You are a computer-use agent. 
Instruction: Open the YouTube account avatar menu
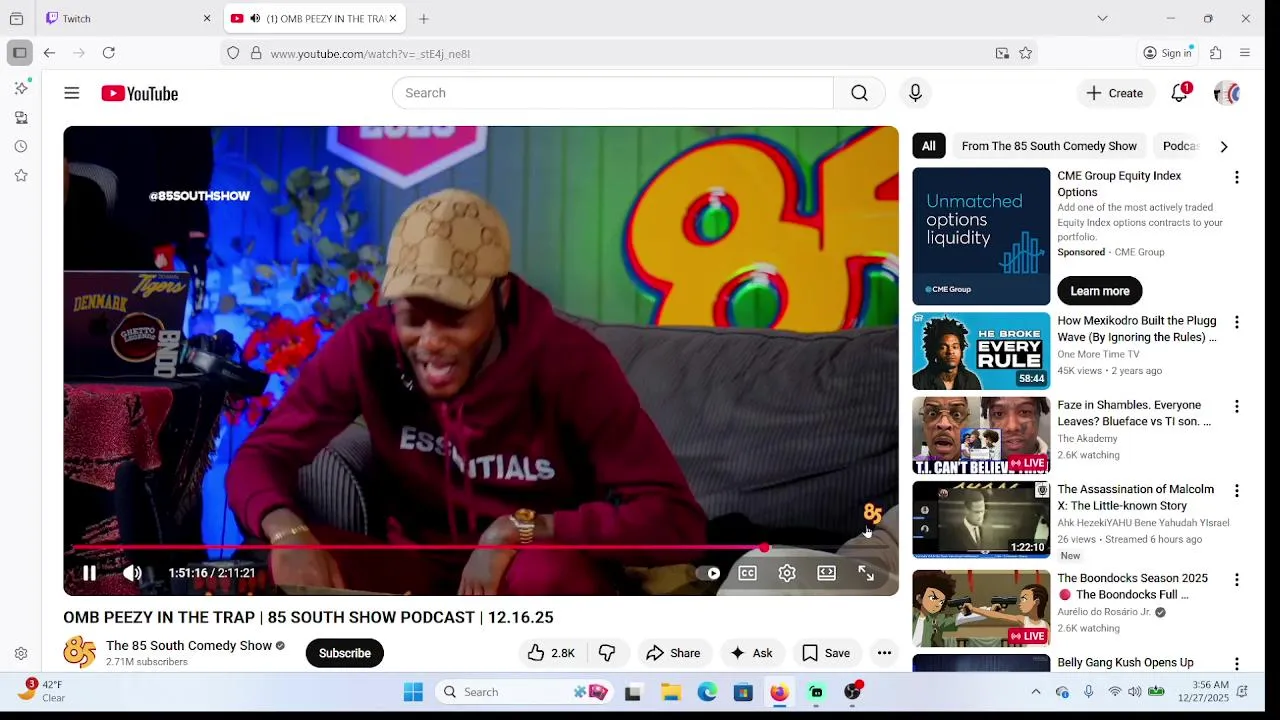pyautogui.click(x=1226, y=93)
